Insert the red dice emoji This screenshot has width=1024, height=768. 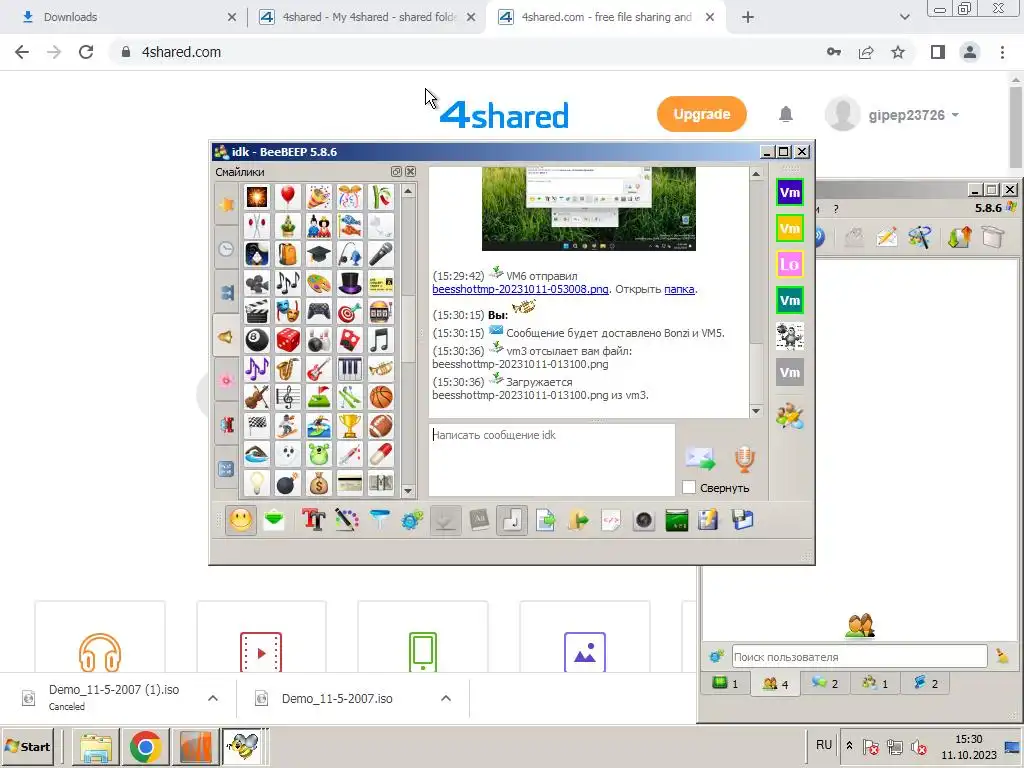287,340
